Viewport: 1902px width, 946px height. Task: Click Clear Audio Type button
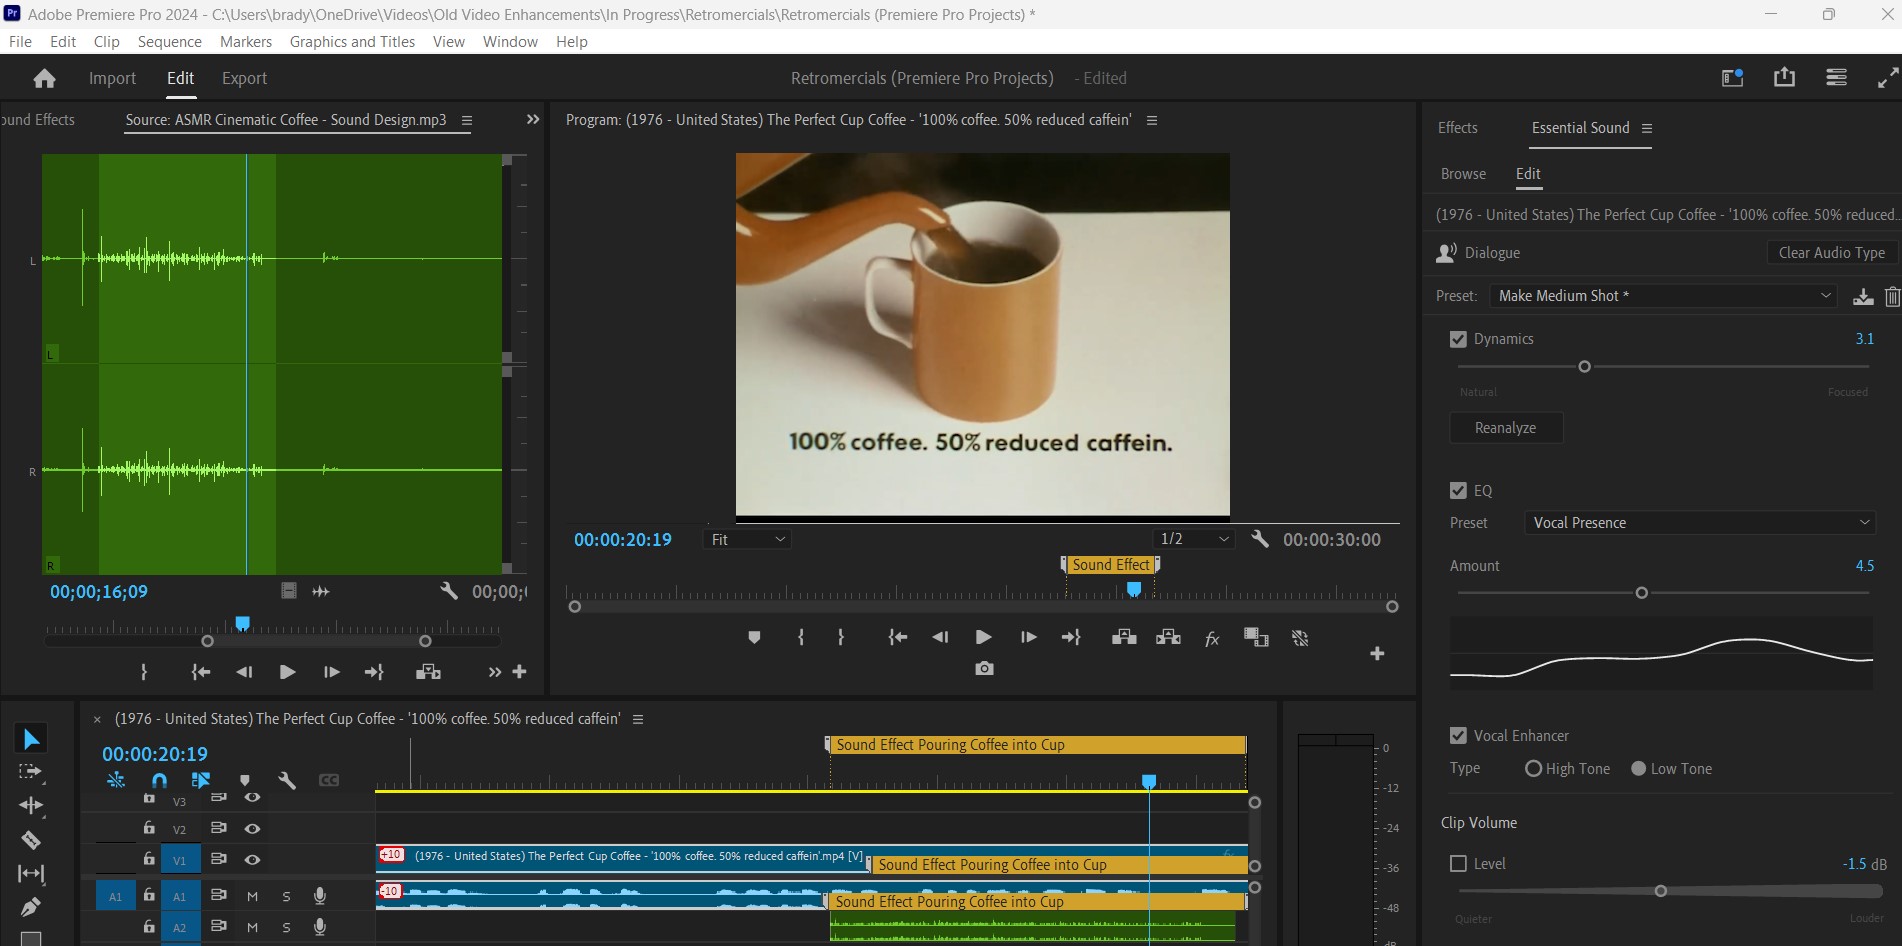(x=1831, y=253)
